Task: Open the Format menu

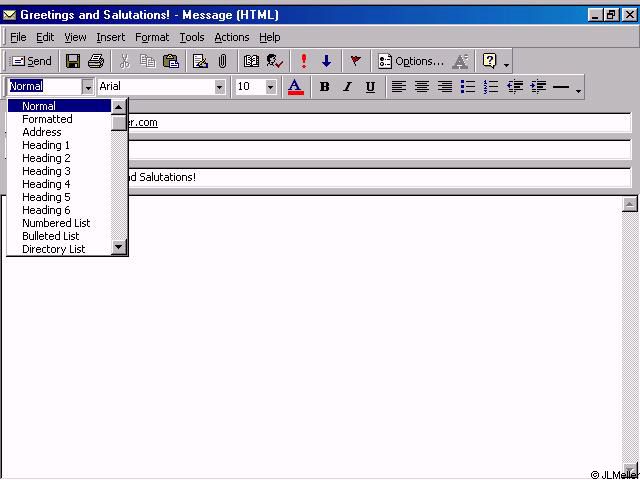Action: pyautogui.click(x=152, y=38)
